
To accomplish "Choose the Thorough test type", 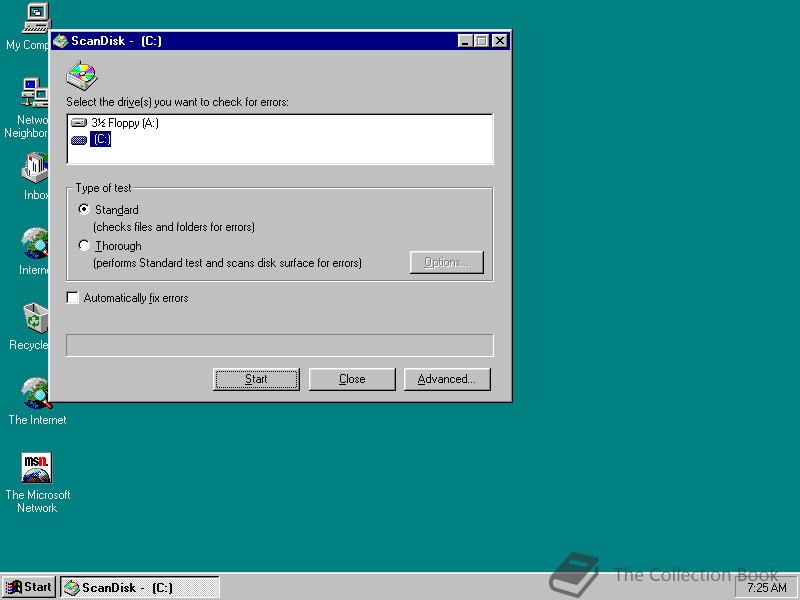I will click(x=84, y=245).
